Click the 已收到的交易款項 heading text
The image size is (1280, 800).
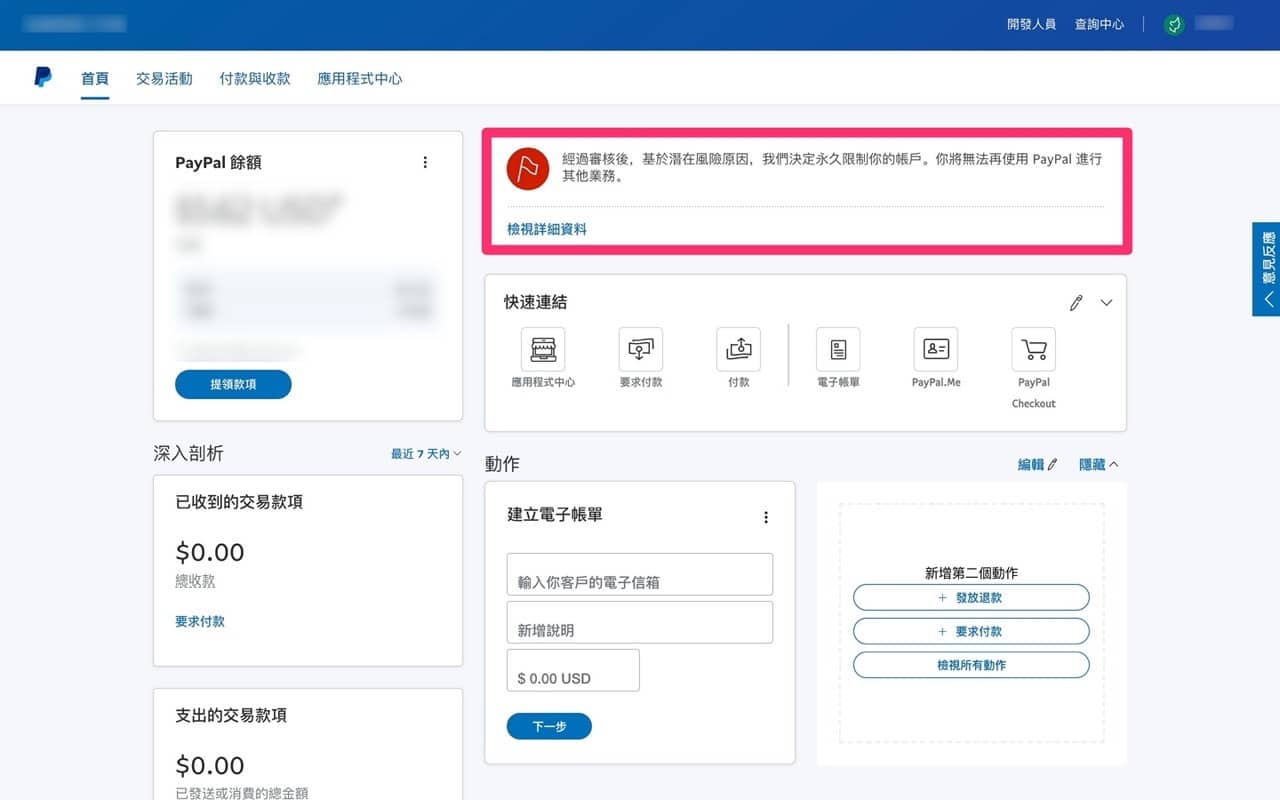pos(239,502)
